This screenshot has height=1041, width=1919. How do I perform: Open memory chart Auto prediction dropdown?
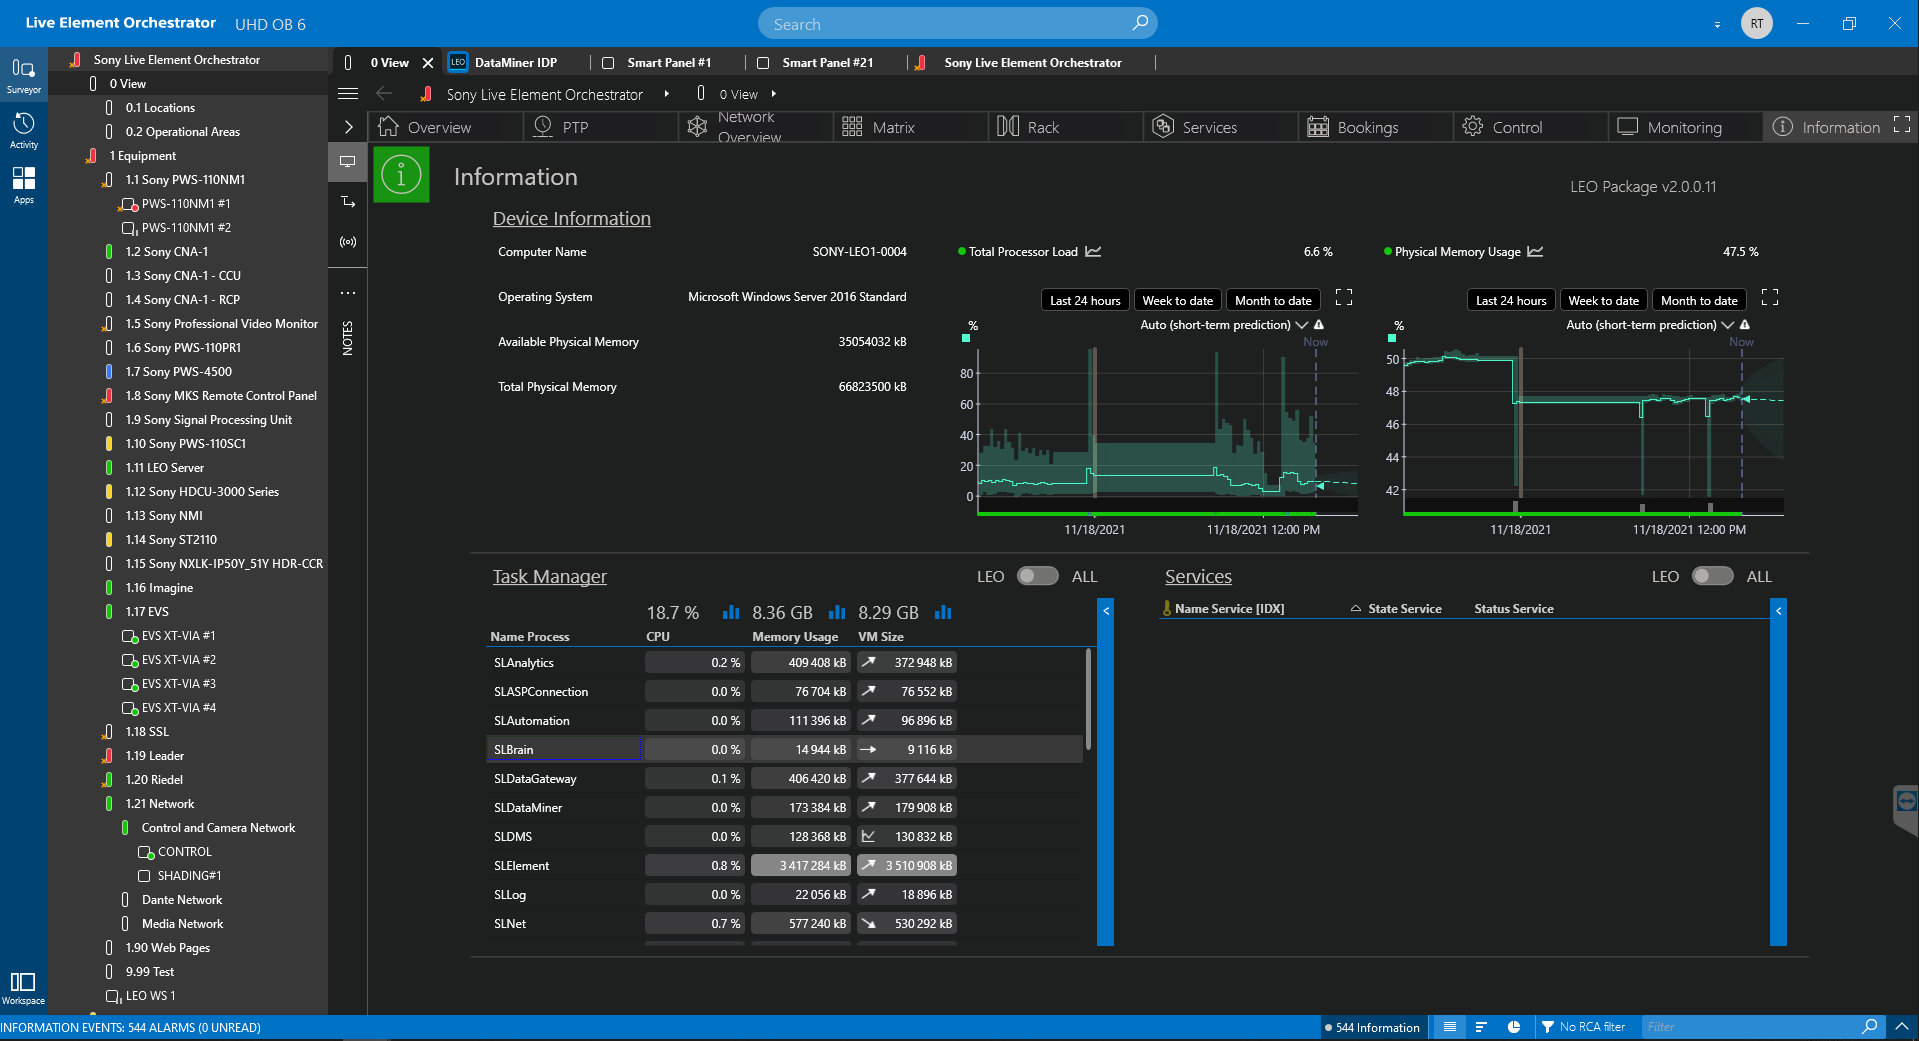click(1727, 325)
